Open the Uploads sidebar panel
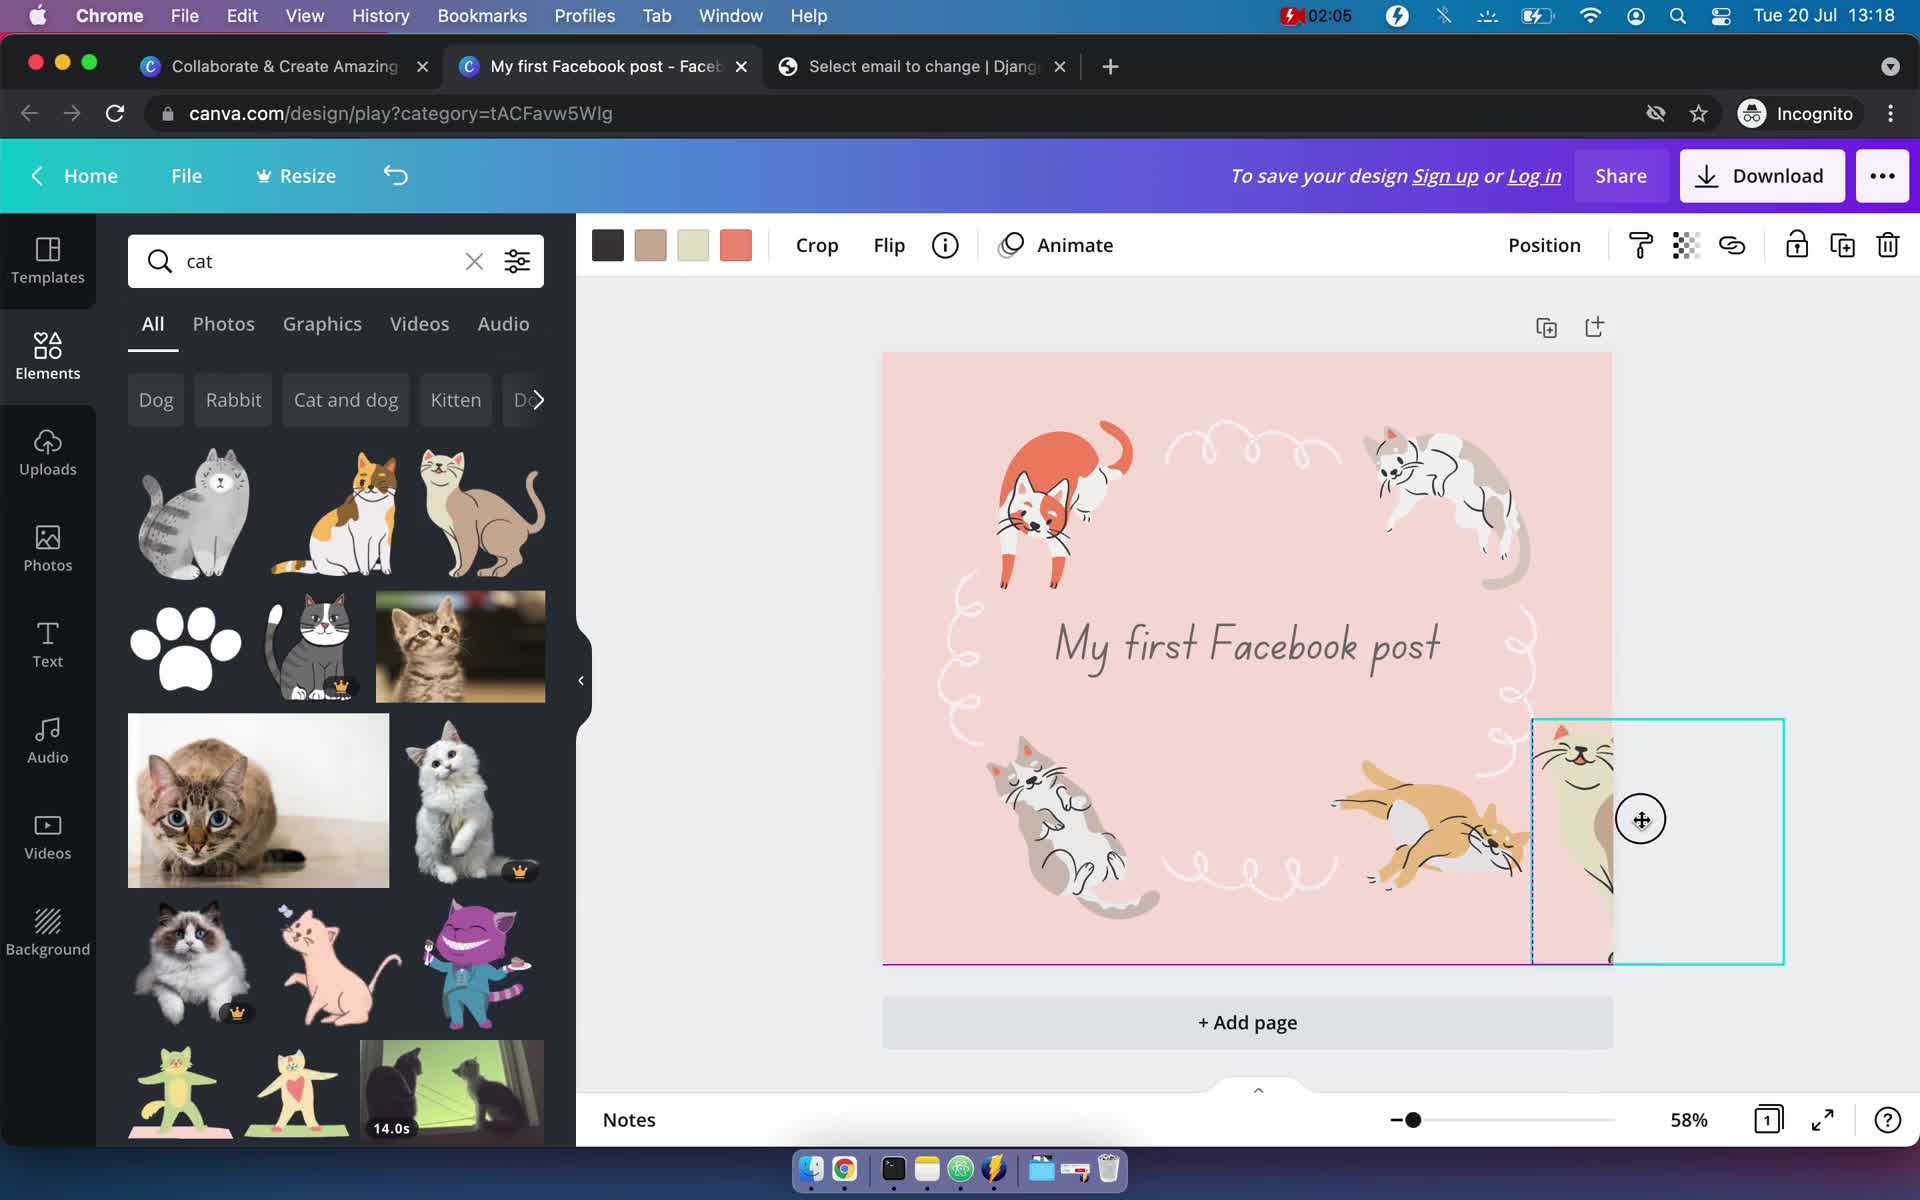Viewport: 1920px width, 1200px height. click(x=48, y=452)
